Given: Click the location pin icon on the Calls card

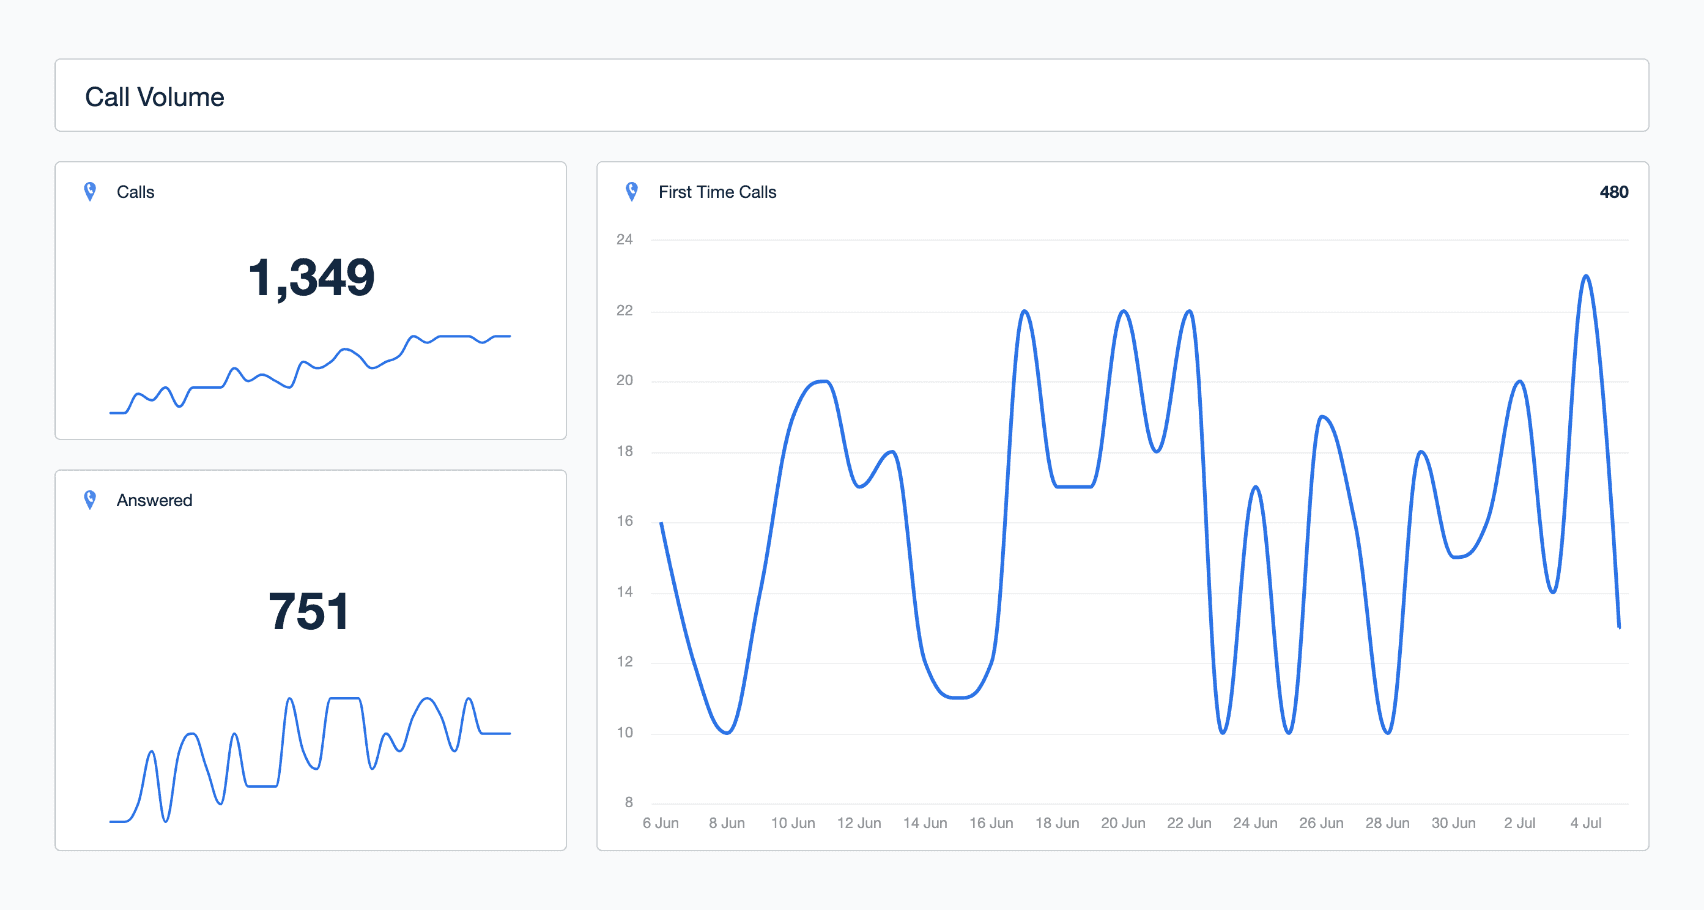Looking at the screenshot, I should [x=91, y=191].
